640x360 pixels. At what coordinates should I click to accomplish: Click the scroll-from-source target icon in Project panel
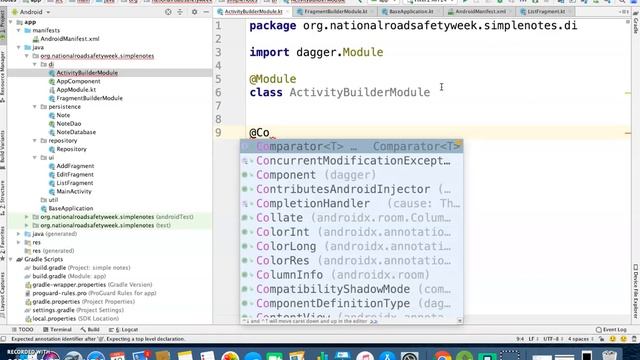168,12
